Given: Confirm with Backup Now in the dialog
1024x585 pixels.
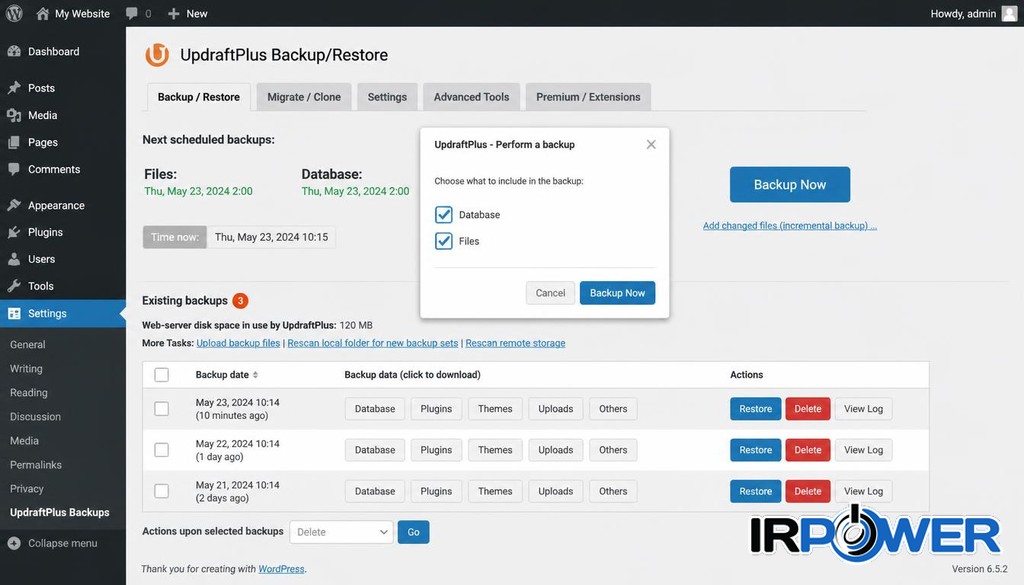Looking at the screenshot, I should [x=617, y=293].
